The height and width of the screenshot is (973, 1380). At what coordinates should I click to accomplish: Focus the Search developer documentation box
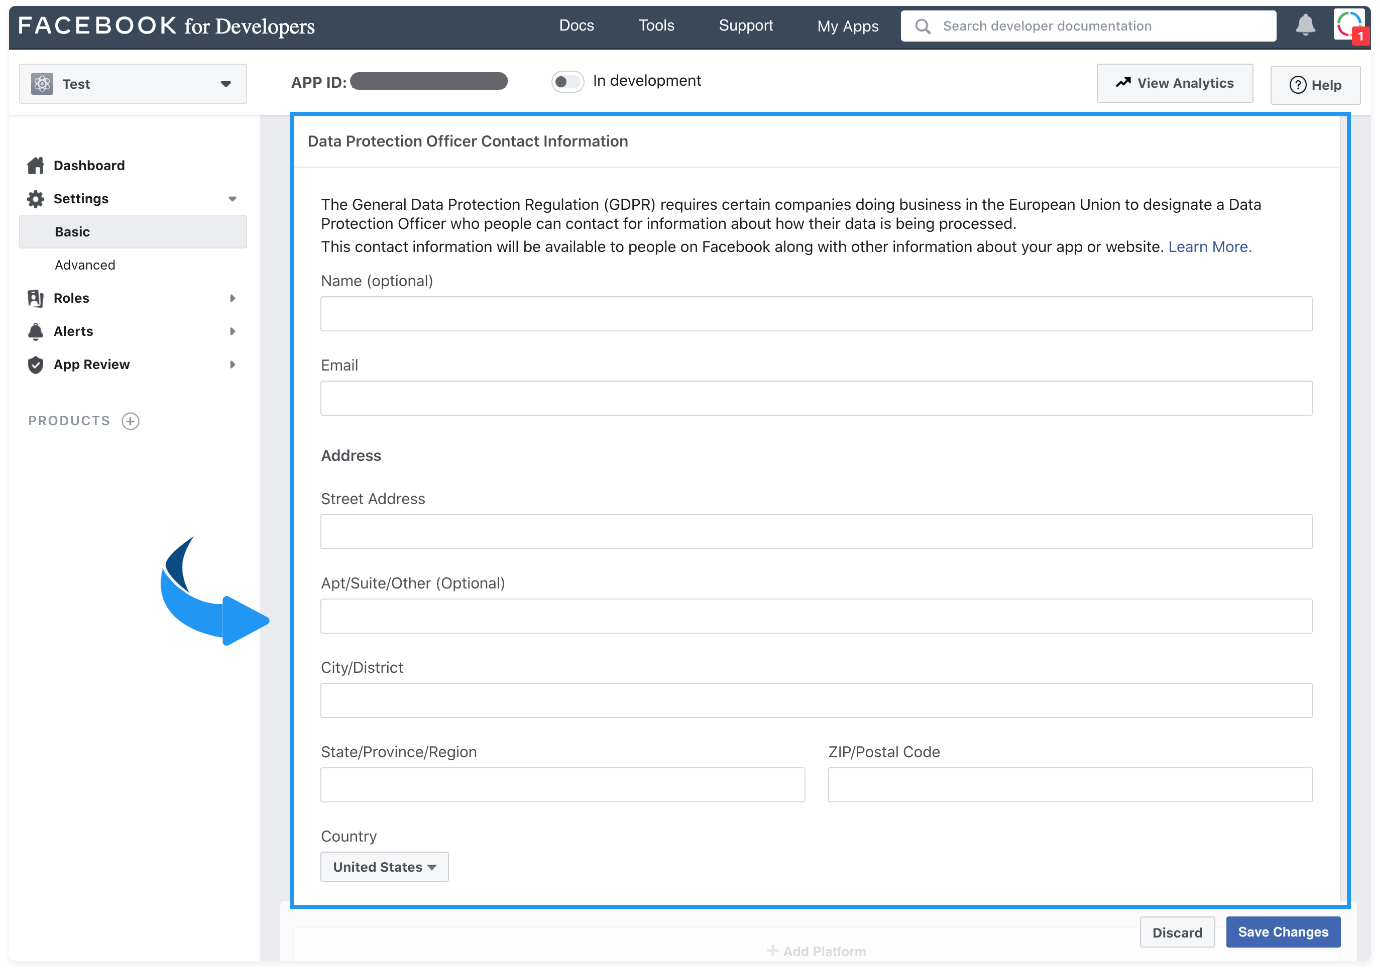point(1089,26)
